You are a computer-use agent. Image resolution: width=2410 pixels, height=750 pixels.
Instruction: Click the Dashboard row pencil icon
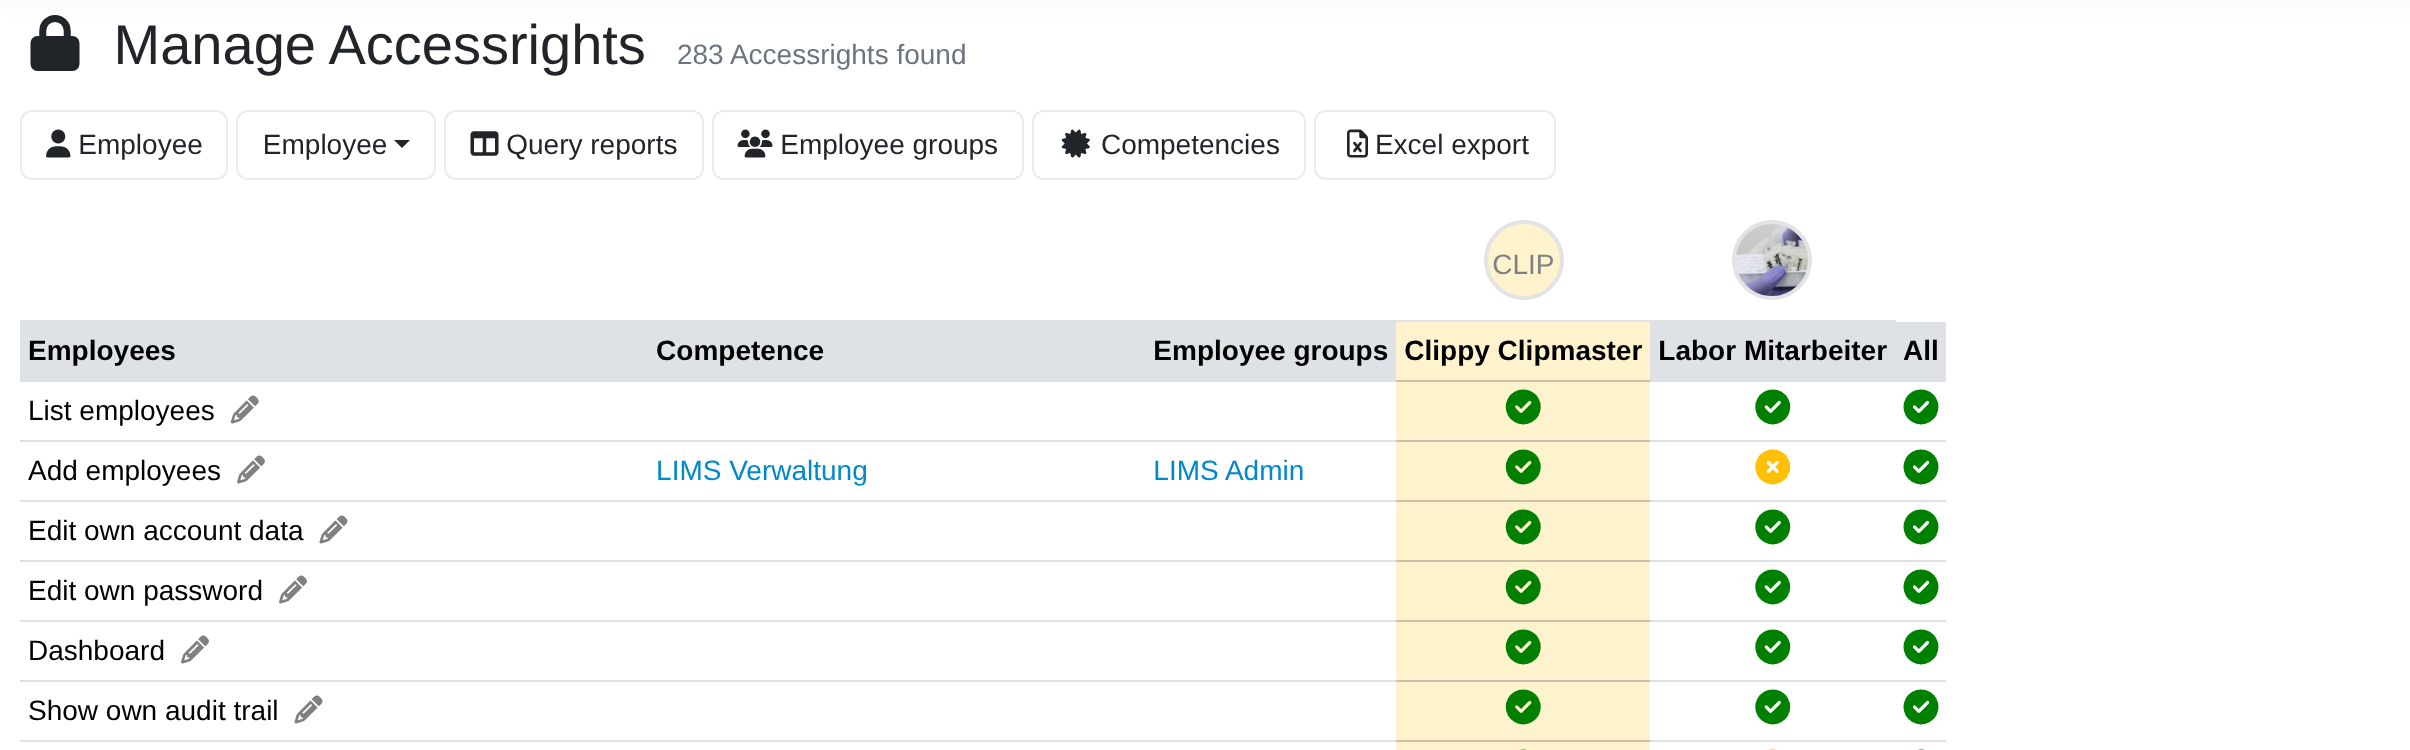coord(195,650)
